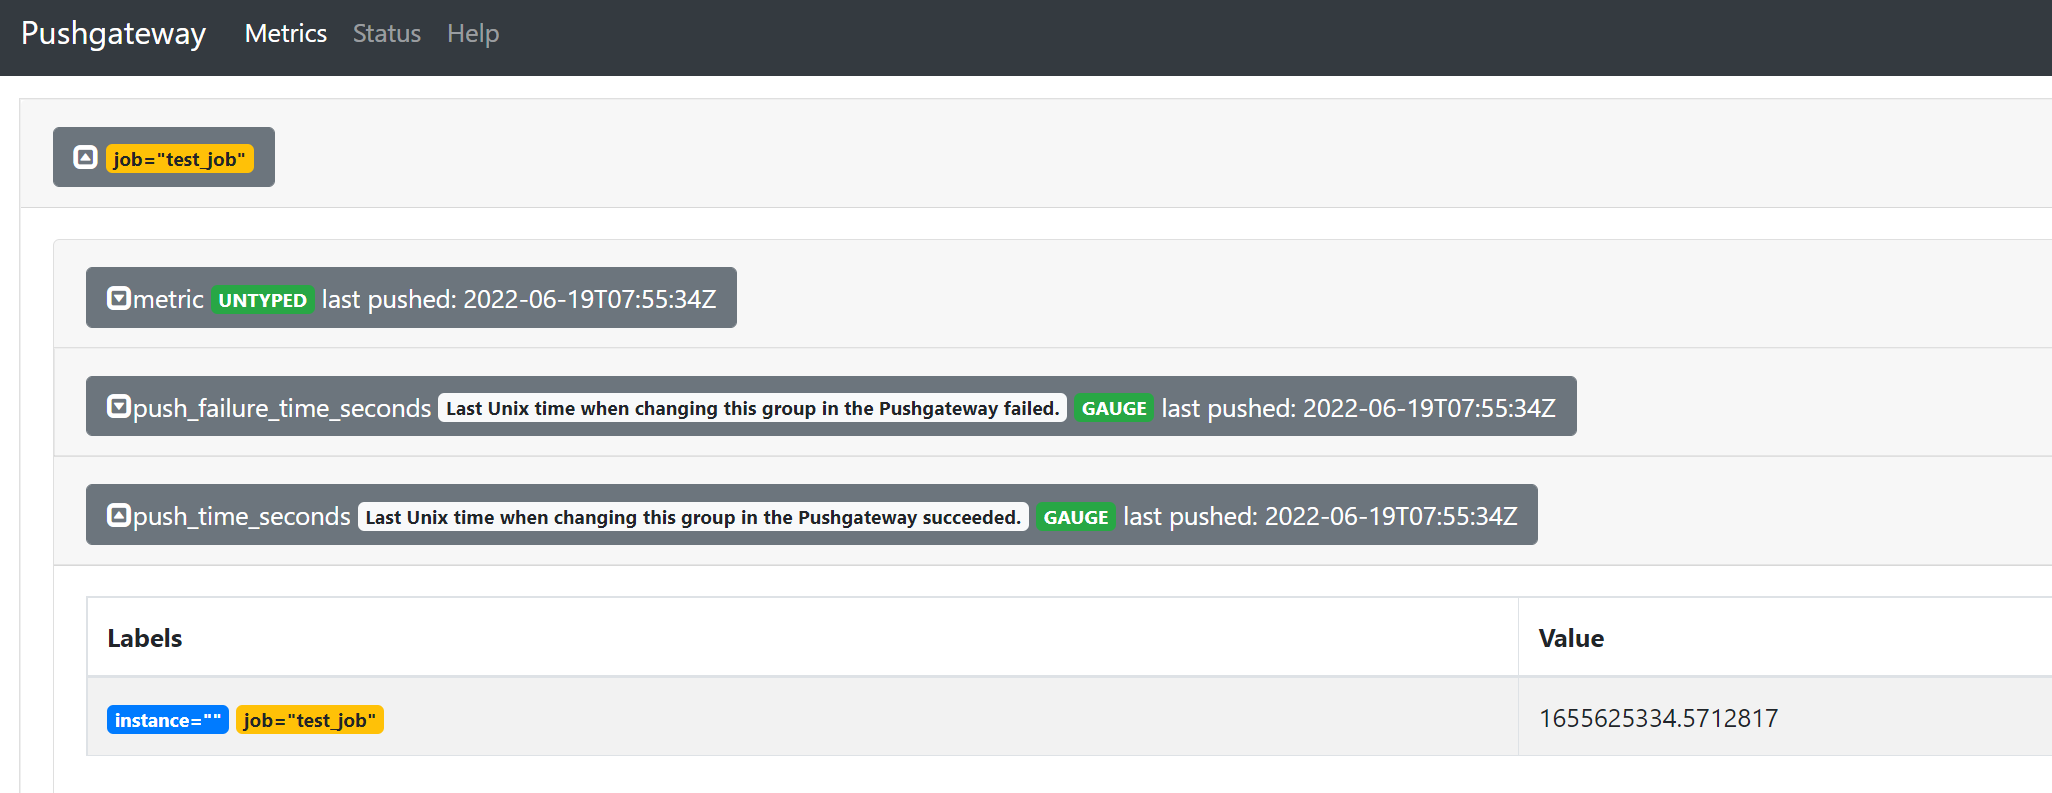Click the UNTYPED badge on metric

262,300
